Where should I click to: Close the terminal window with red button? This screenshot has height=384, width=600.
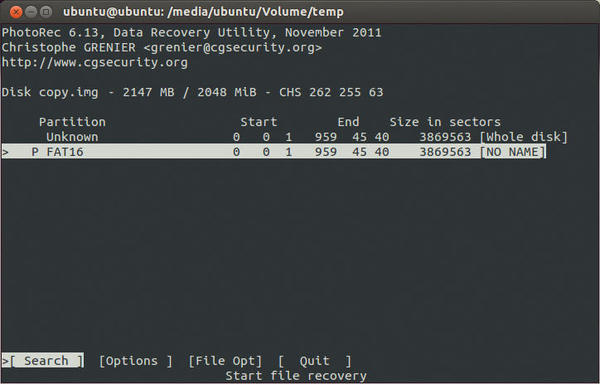click(16, 12)
